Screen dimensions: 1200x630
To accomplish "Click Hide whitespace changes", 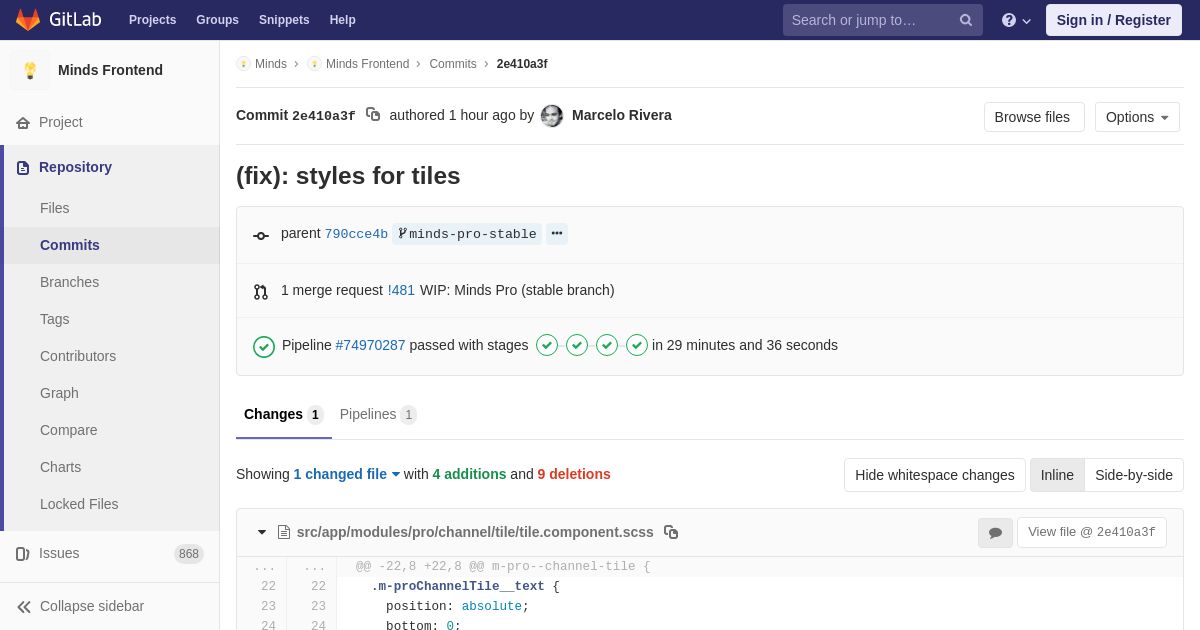I will [x=935, y=475].
